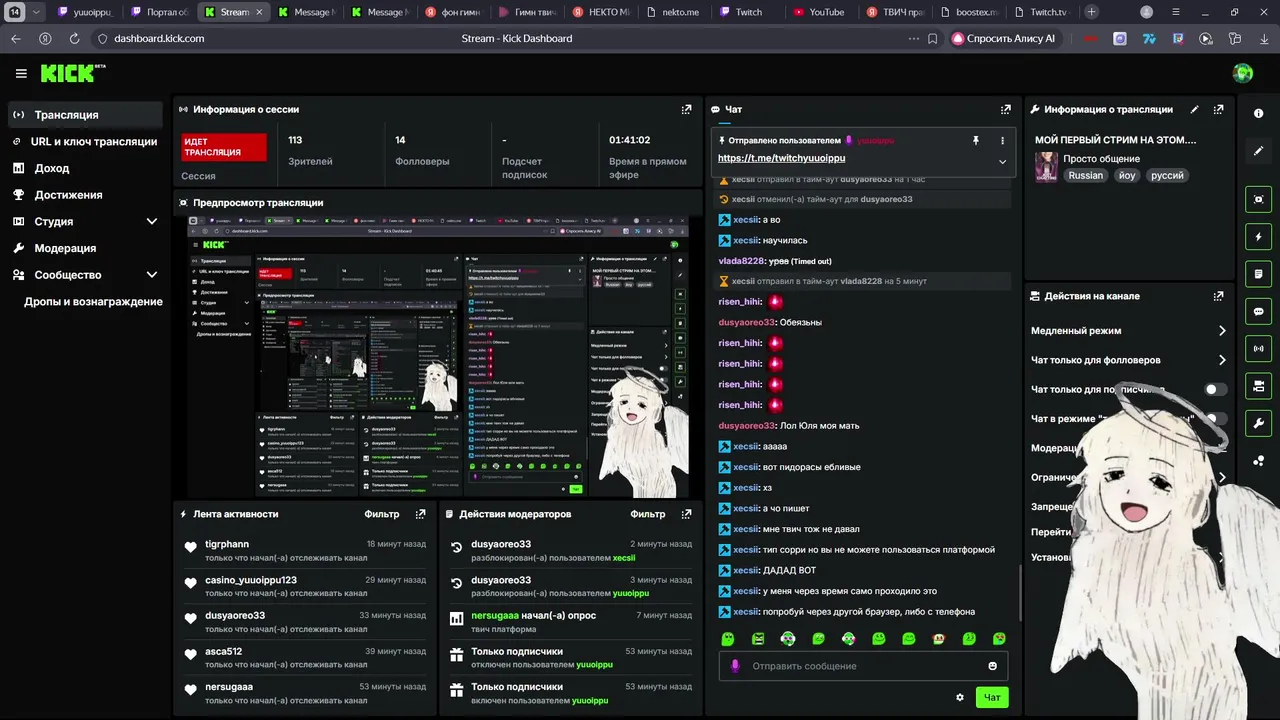
Task: Pop out the Stream preview panel
Action: [x=686, y=202]
